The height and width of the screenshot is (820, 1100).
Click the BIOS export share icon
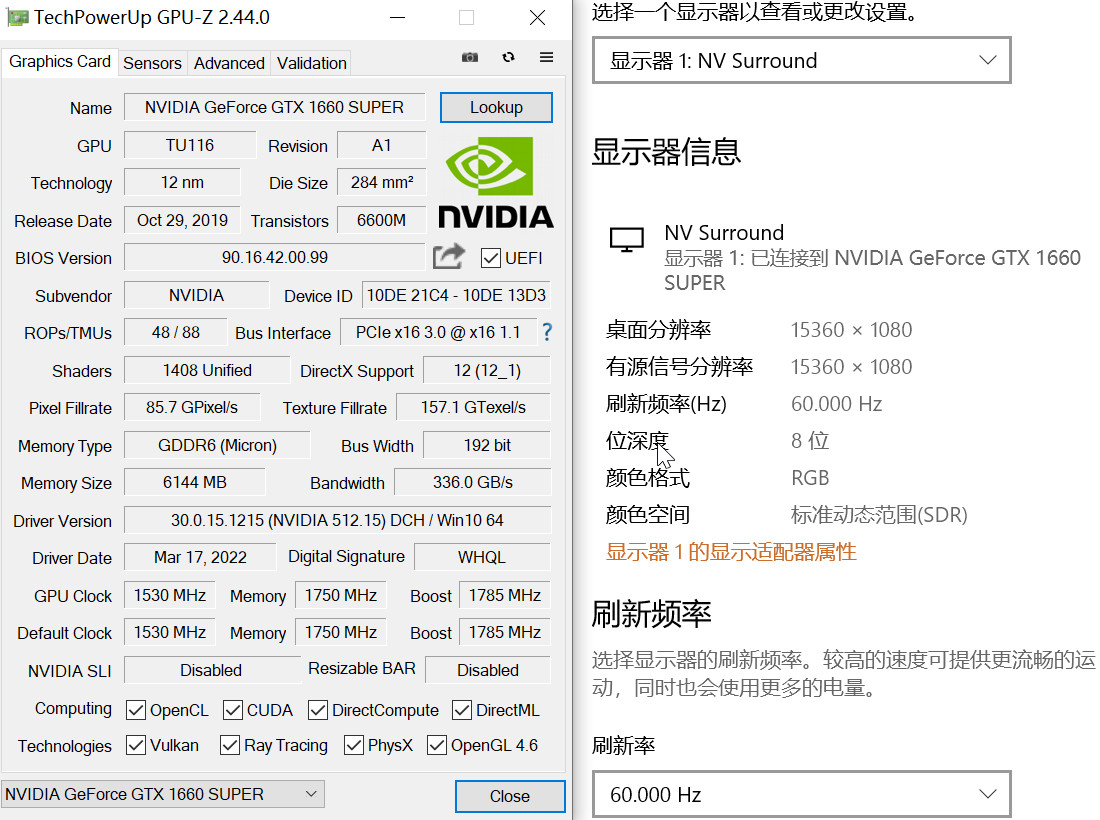tap(449, 257)
